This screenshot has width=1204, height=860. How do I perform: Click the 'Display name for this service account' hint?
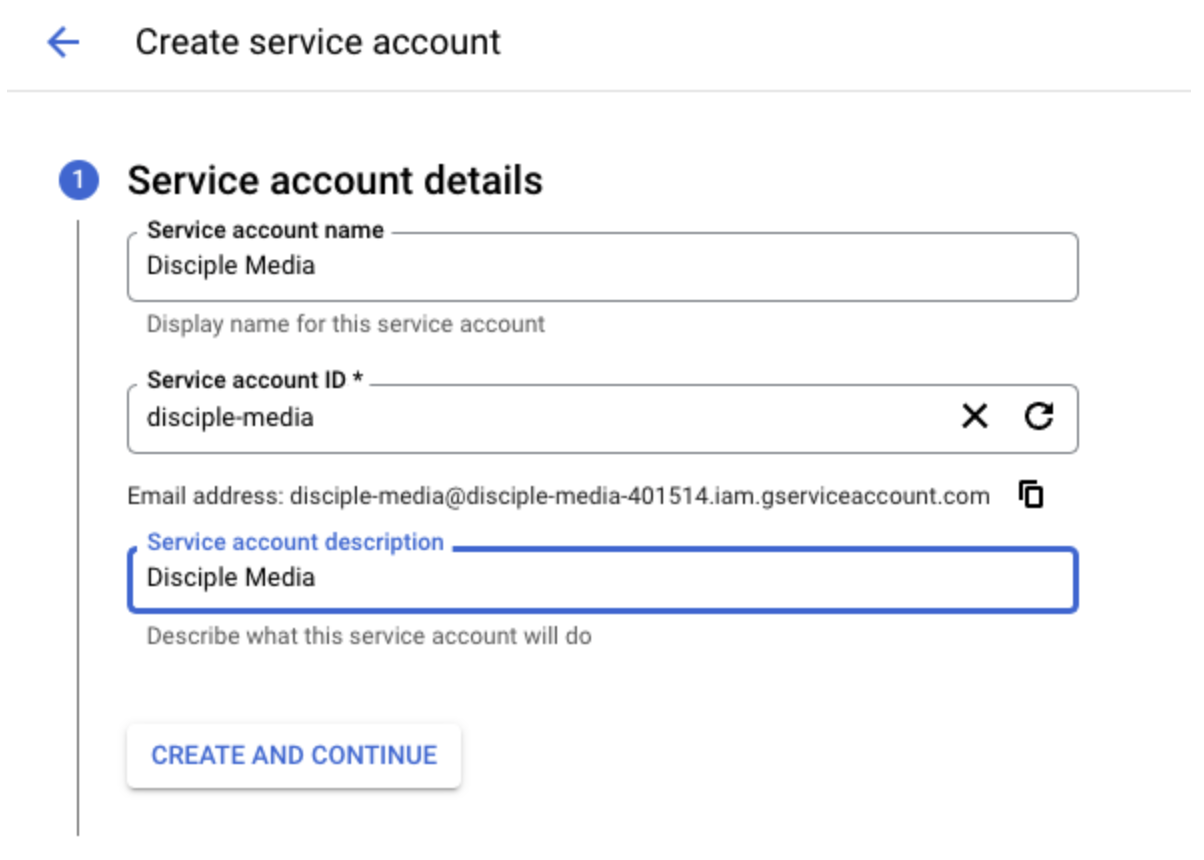click(345, 324)
